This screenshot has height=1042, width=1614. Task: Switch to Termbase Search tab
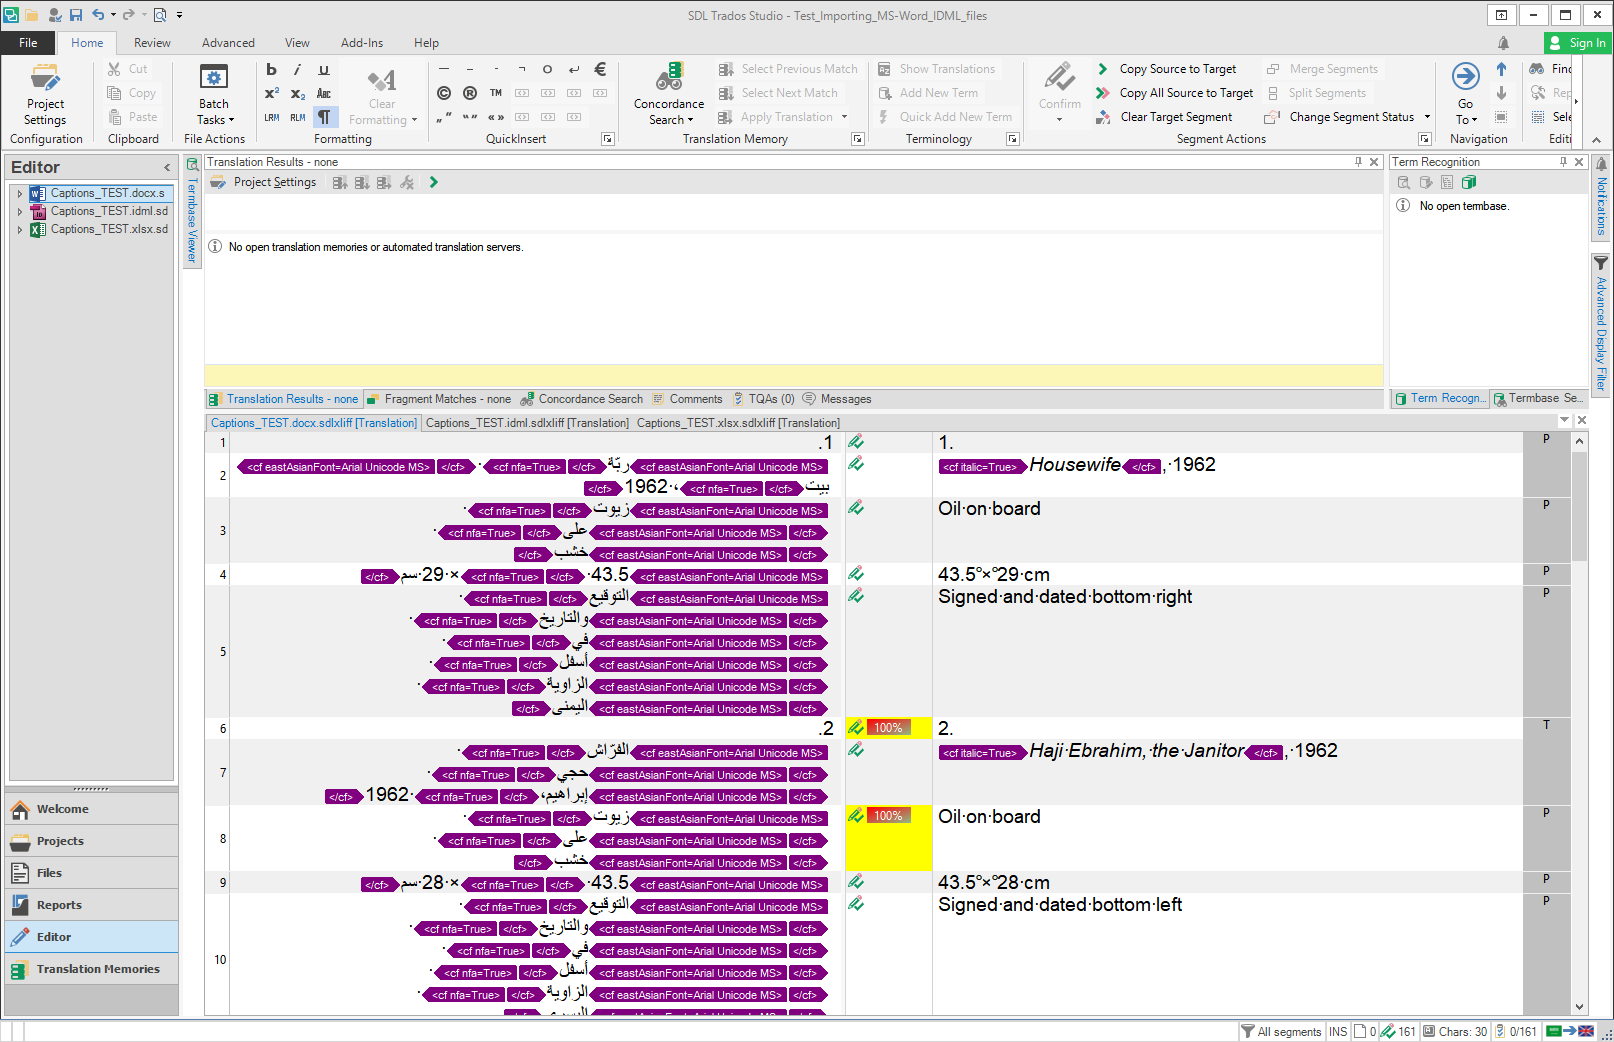click(x=1538, y=398)
